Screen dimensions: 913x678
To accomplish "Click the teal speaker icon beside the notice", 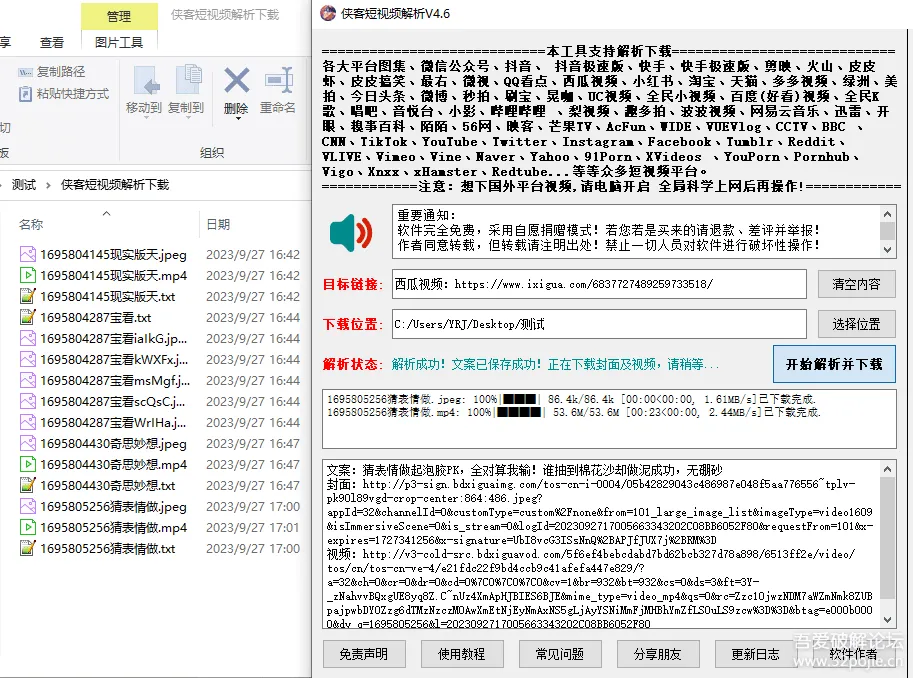I will click(x=351, y=232).
